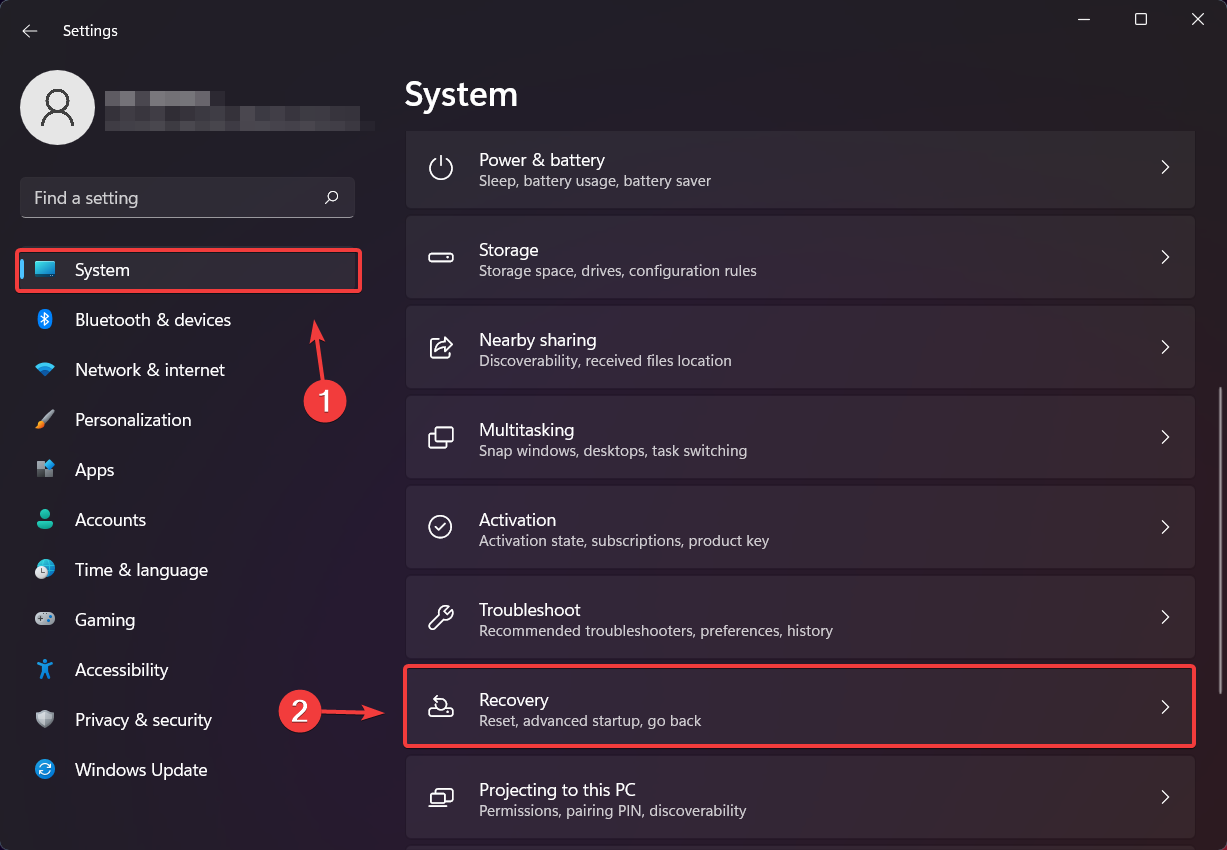This screenshot has height=850, width=1227.
Task: Go back using the back arrow
Action: [30, 31]
